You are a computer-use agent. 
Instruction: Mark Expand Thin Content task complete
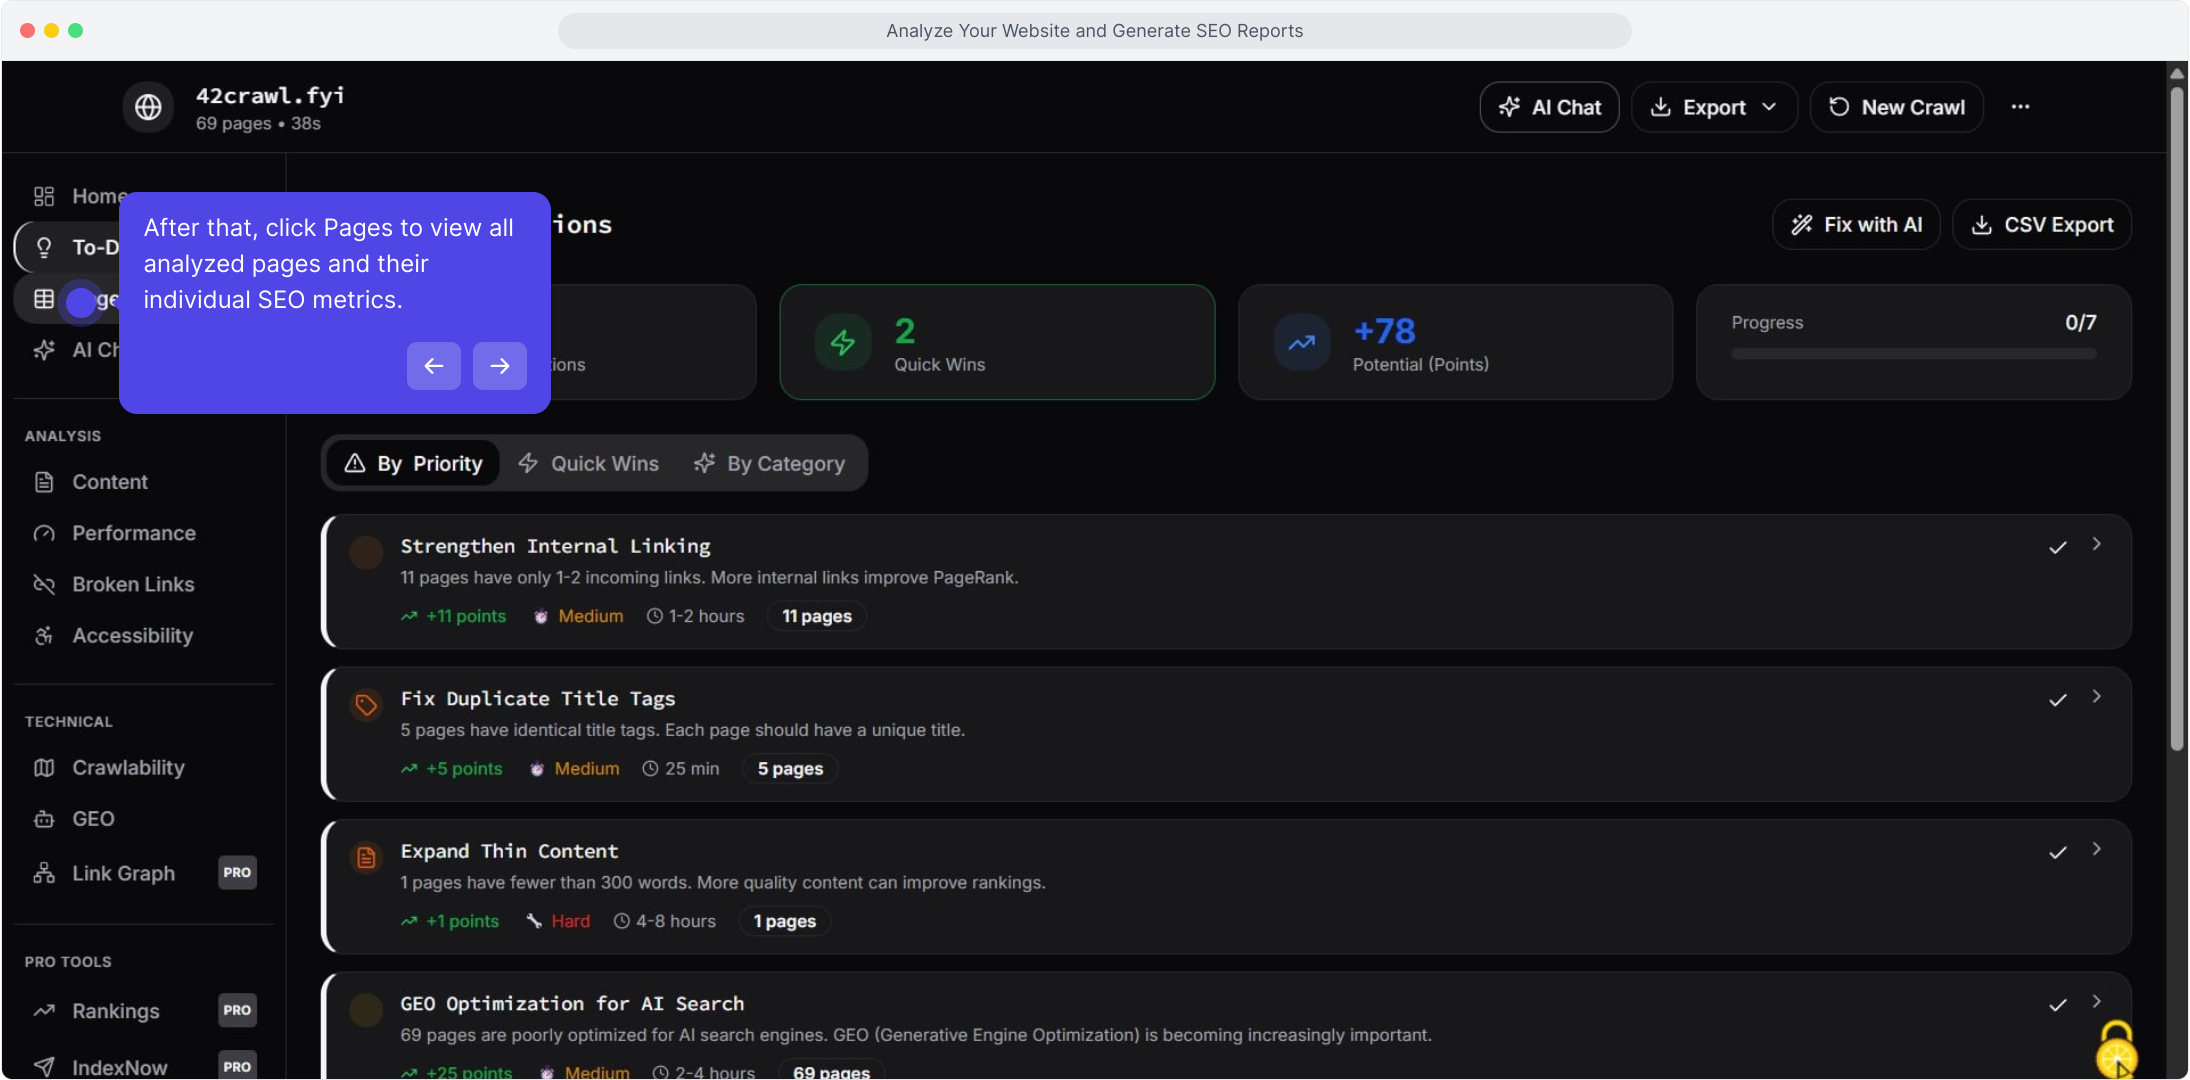[2057, 853]
